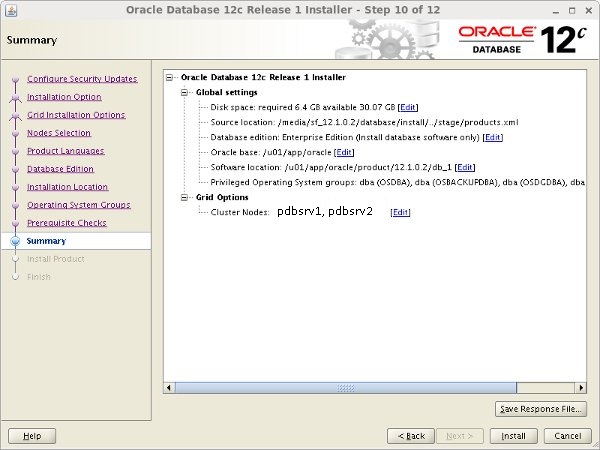
Task: Open Help for the installer
Action: (32, 436)
